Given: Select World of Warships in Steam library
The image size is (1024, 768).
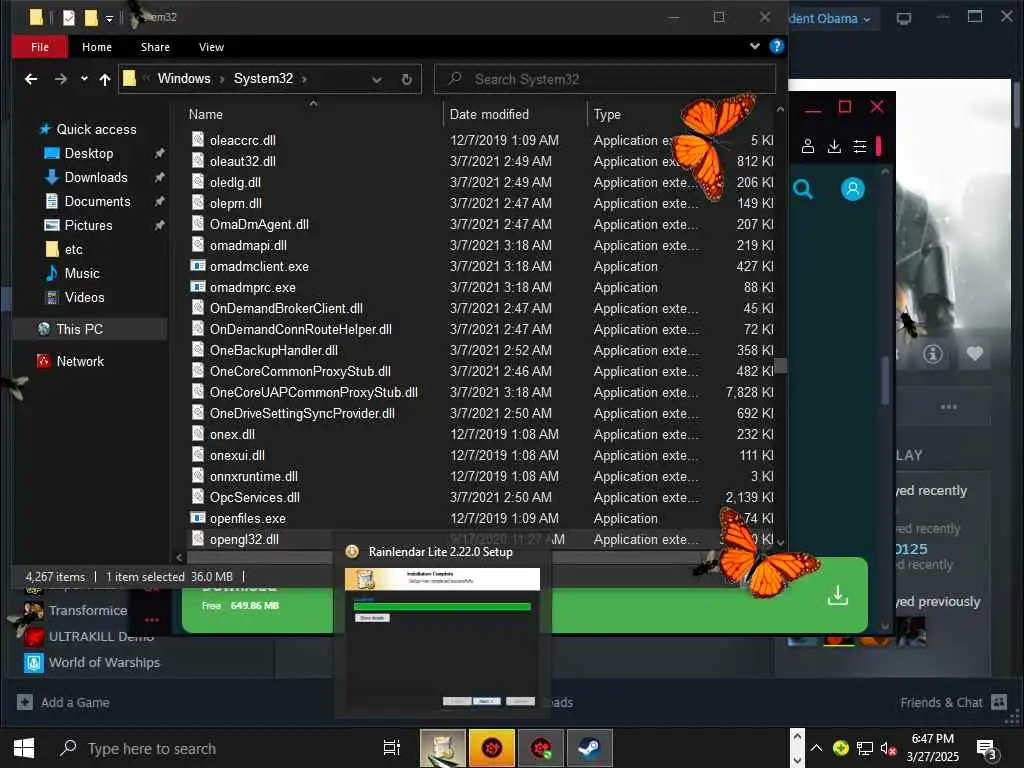Looking at the screenshot, I should (x=104, y=662).
